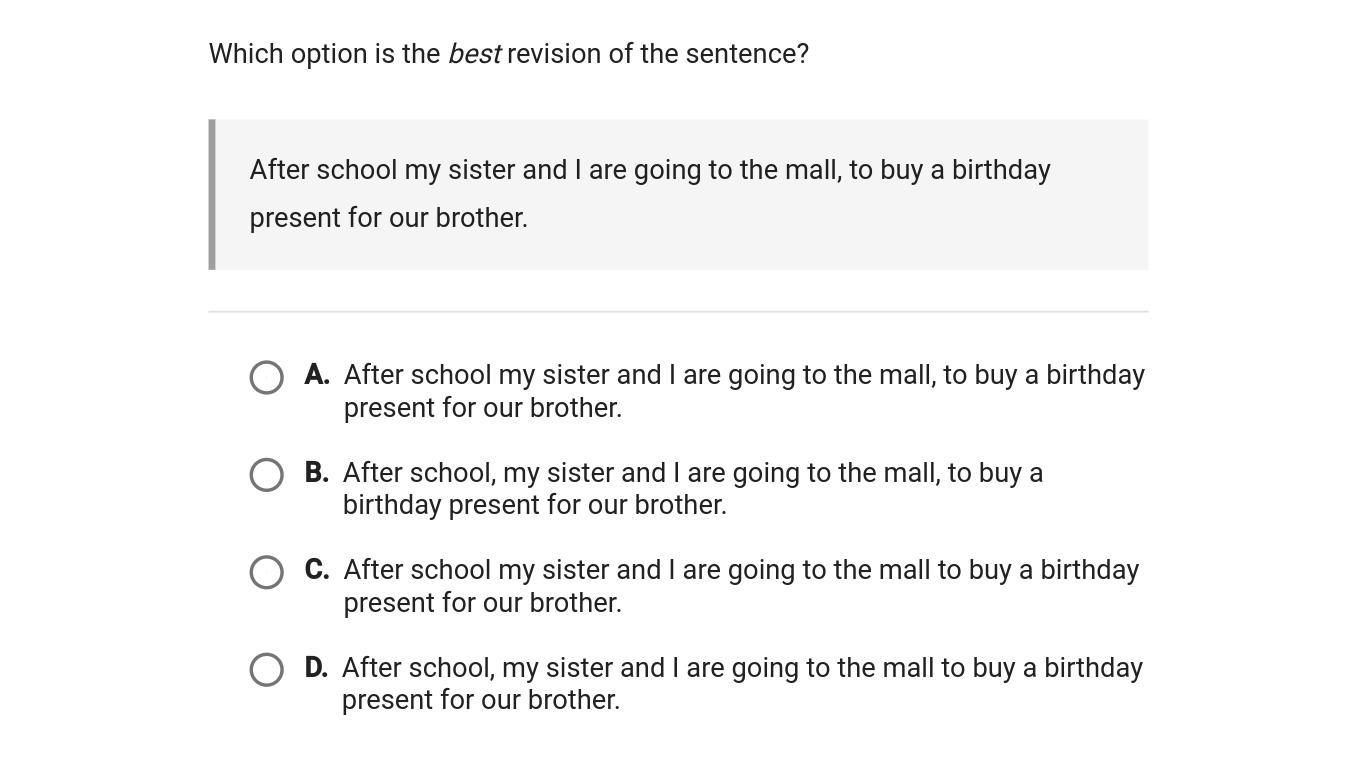
Task: Click the italic word "best" in question
Action: pyautogui.click(x=474, y=54)
